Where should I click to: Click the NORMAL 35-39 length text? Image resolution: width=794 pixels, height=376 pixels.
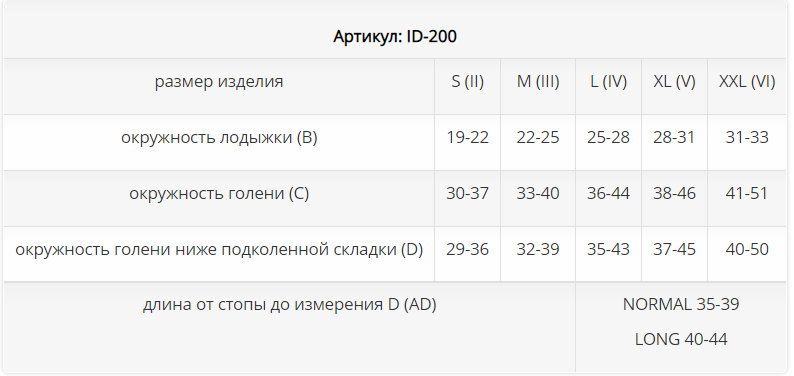coord(681,304)
